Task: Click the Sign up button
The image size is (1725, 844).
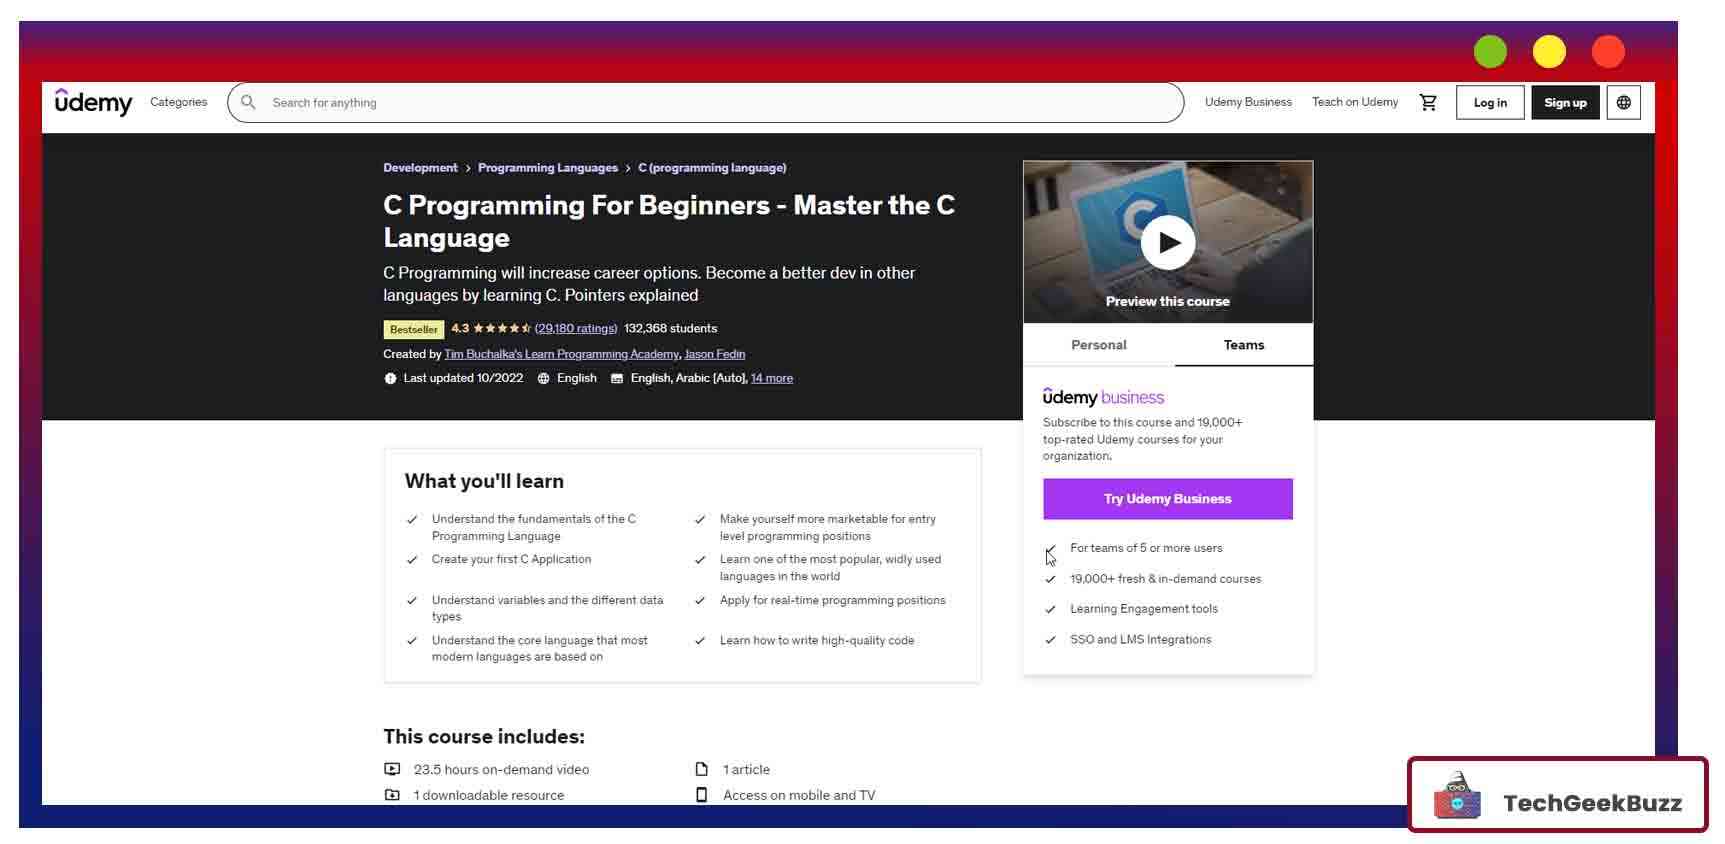Action: click(1564, 102)
